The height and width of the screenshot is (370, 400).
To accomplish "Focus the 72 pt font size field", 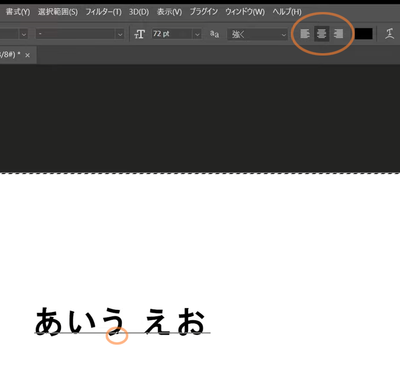I will pos(172,34).
